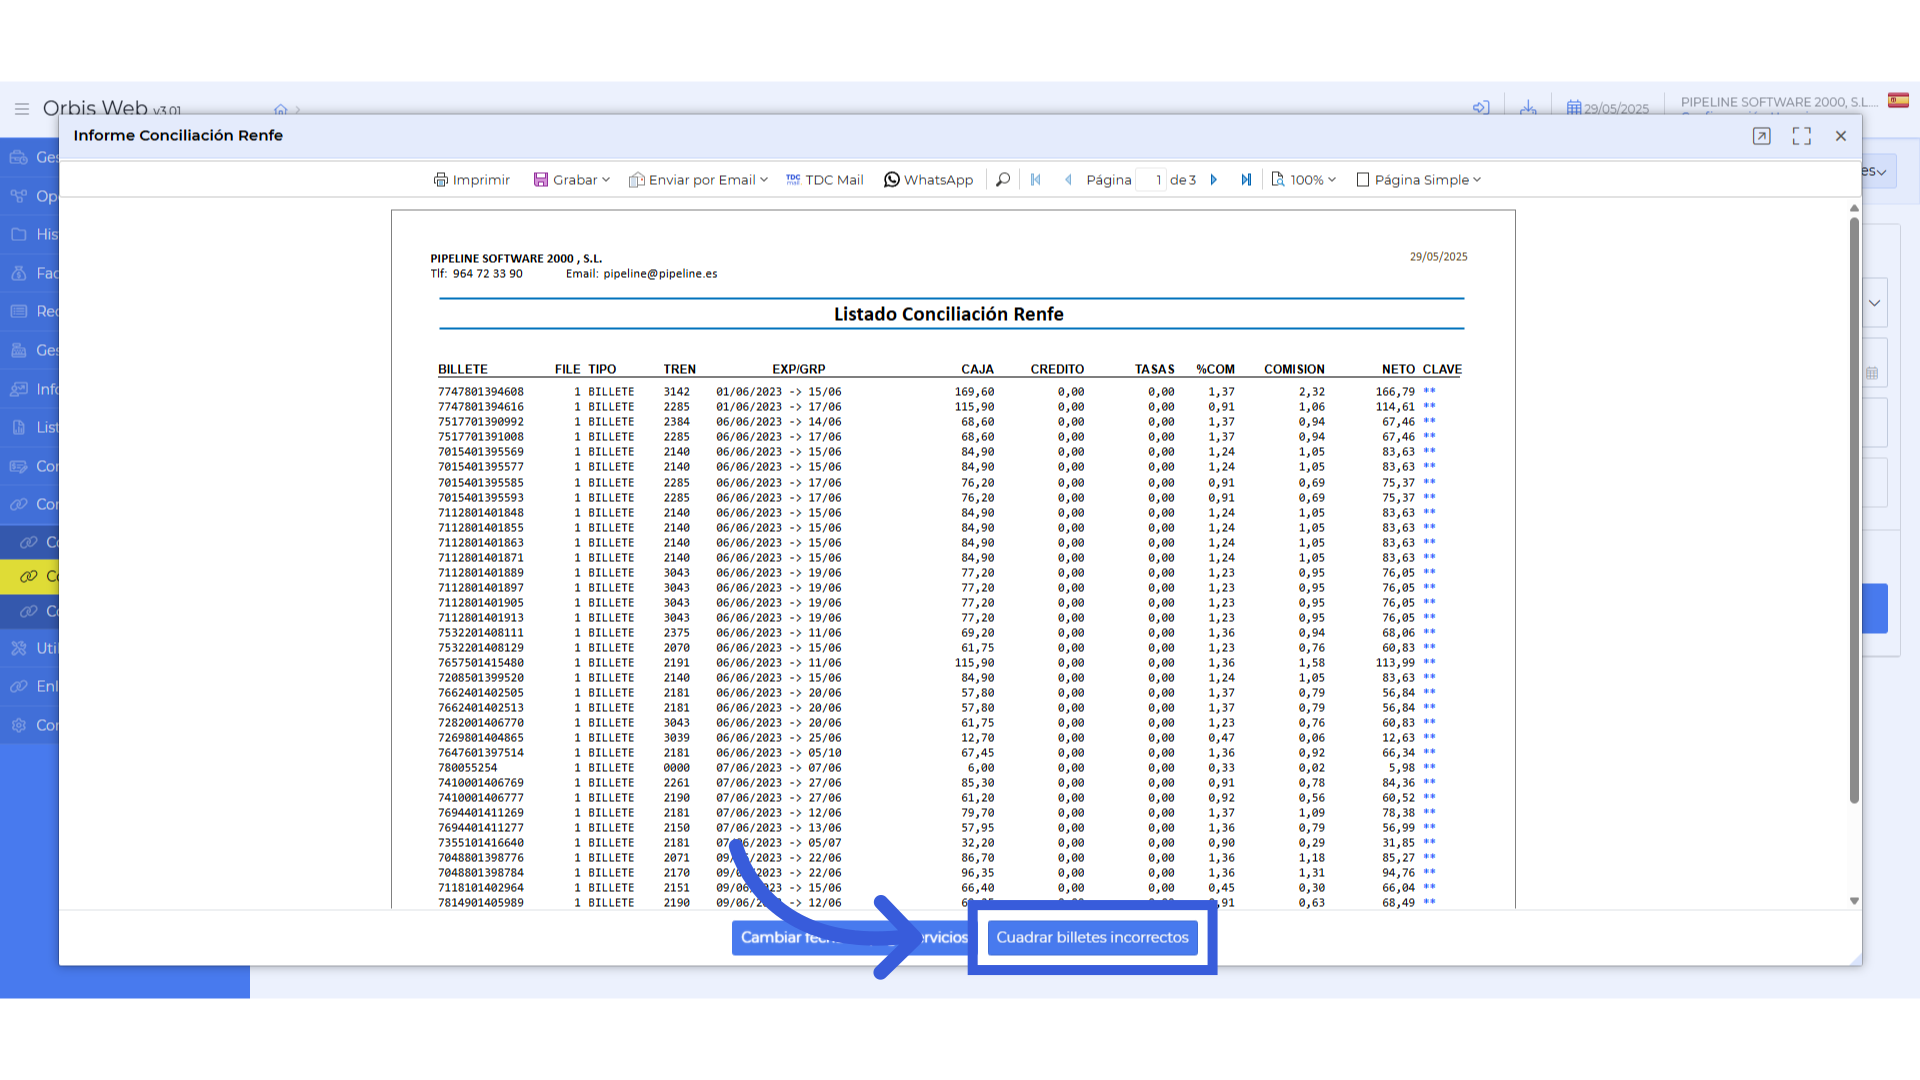Click the scroll up arrow of report

click(x=1854, y=208)
